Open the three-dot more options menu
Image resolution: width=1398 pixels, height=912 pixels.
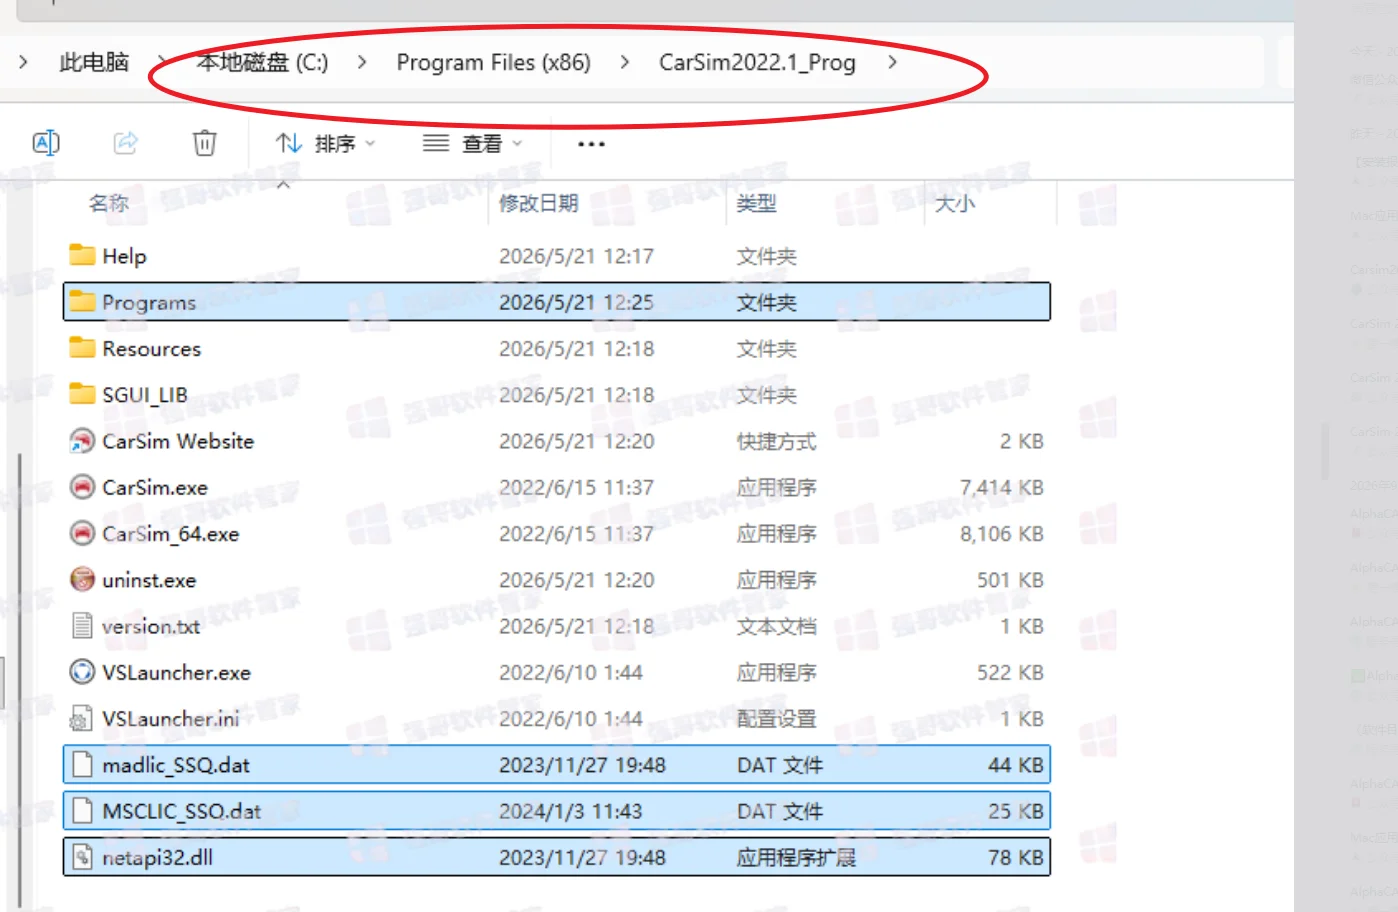pyautogui.click(x=591, y=144)
